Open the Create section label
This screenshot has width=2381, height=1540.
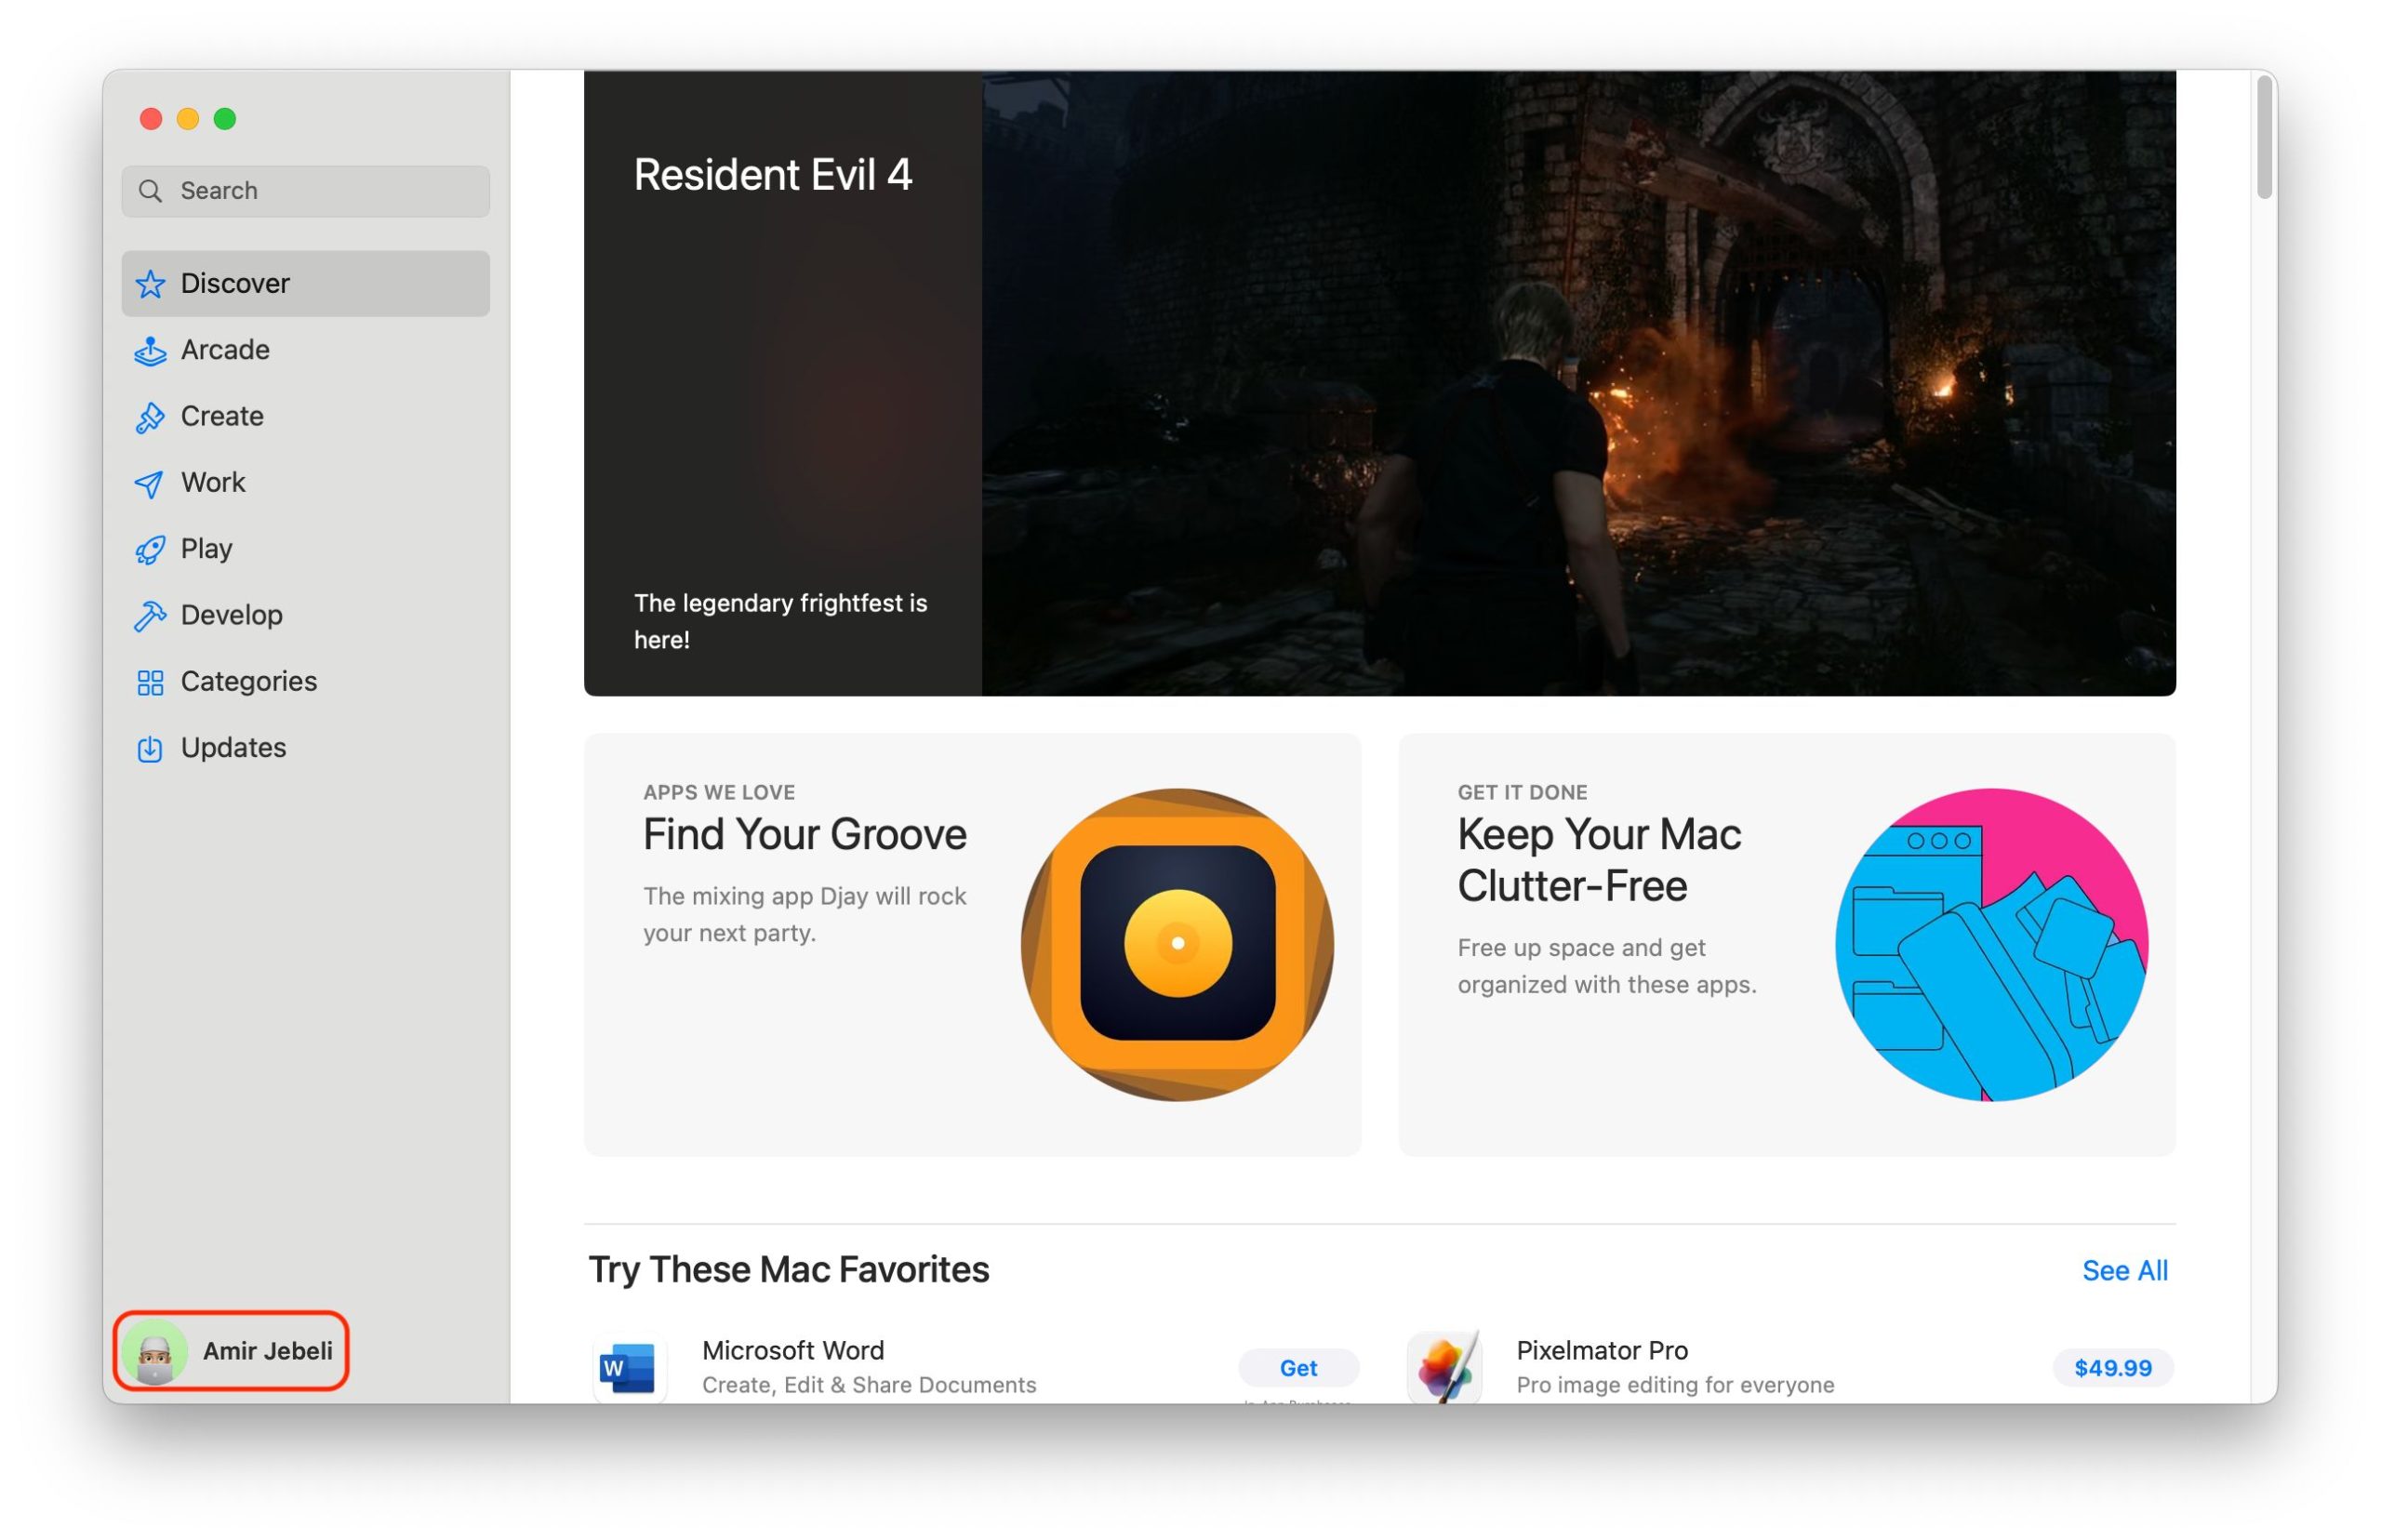point(222,416)
